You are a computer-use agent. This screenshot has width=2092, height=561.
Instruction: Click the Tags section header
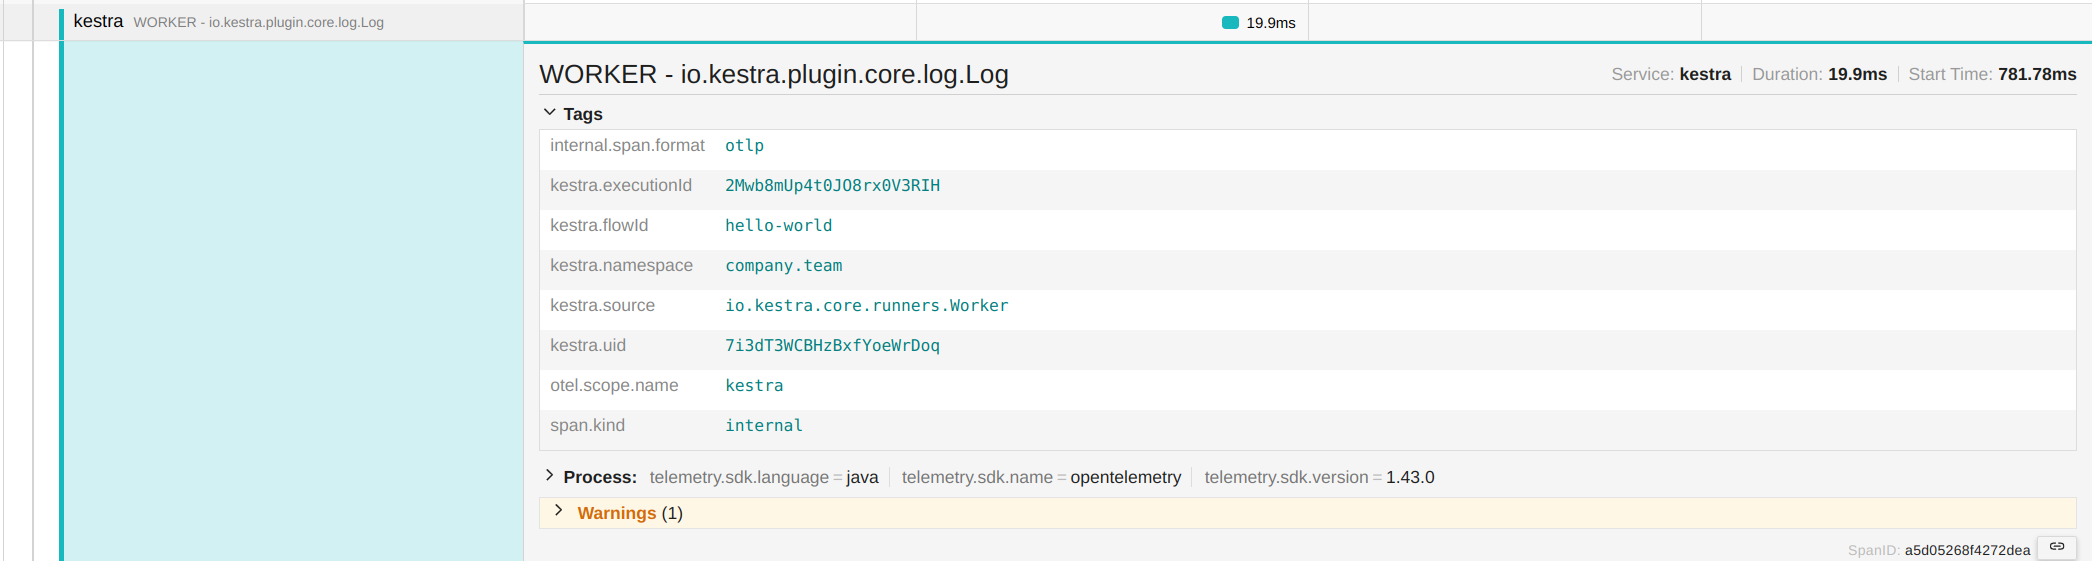coord(583,114)
